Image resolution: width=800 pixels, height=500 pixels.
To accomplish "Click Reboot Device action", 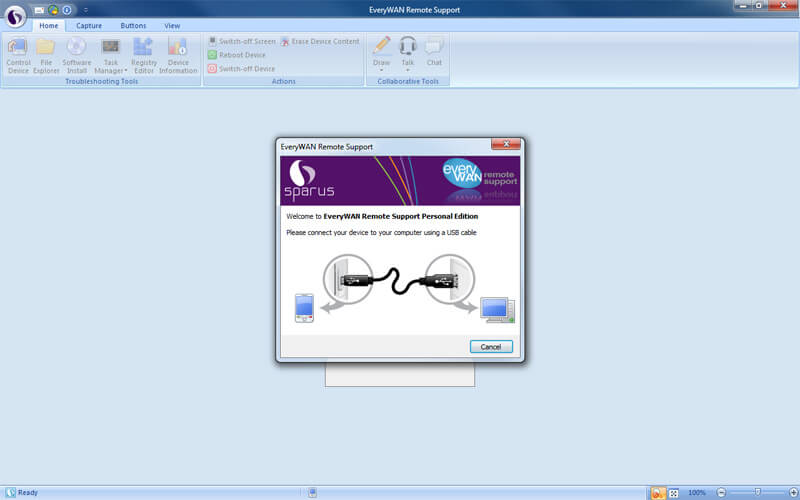I will click(237, 55).
